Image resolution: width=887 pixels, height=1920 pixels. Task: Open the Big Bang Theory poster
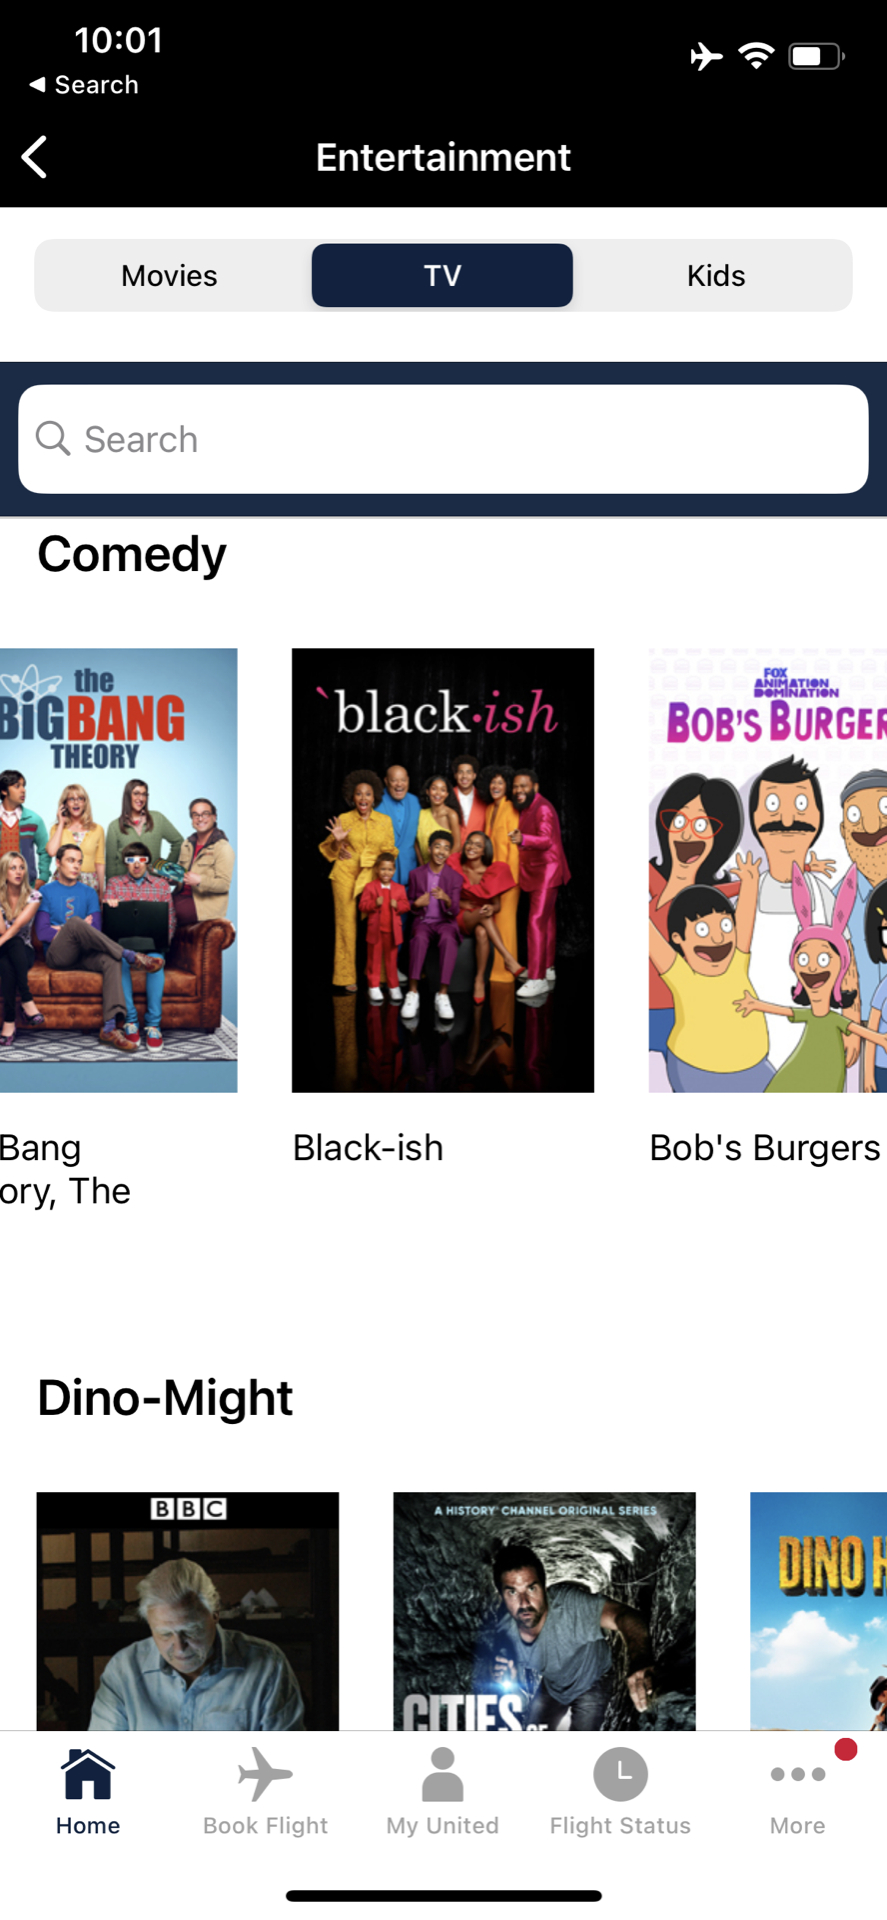click(x=119, y=870)
